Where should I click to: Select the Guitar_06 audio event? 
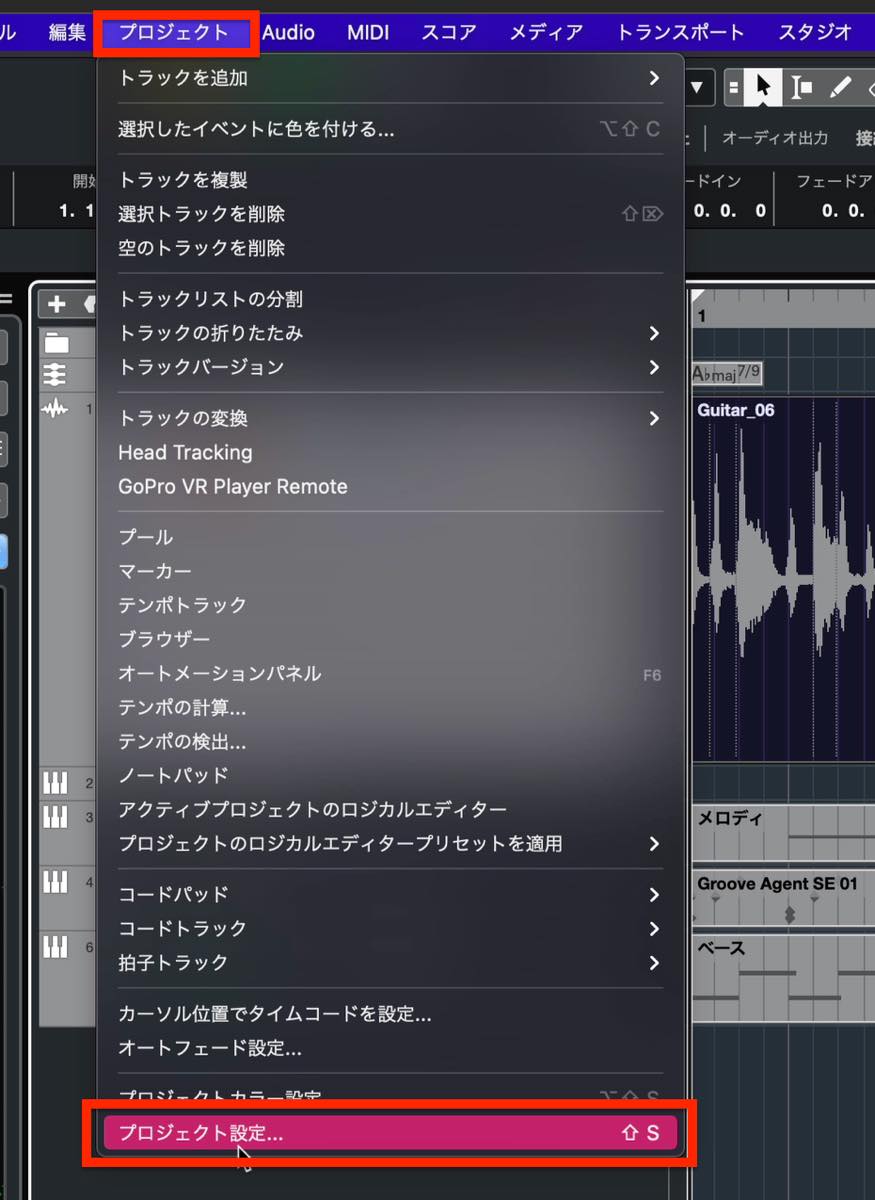tap(783, 580)
